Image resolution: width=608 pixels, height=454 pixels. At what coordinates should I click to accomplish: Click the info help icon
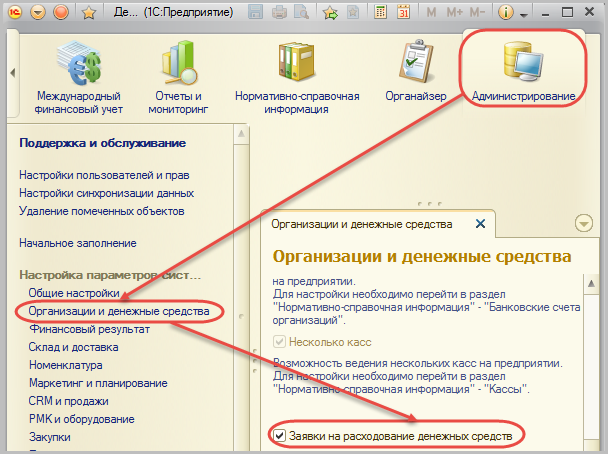point(505,13)
